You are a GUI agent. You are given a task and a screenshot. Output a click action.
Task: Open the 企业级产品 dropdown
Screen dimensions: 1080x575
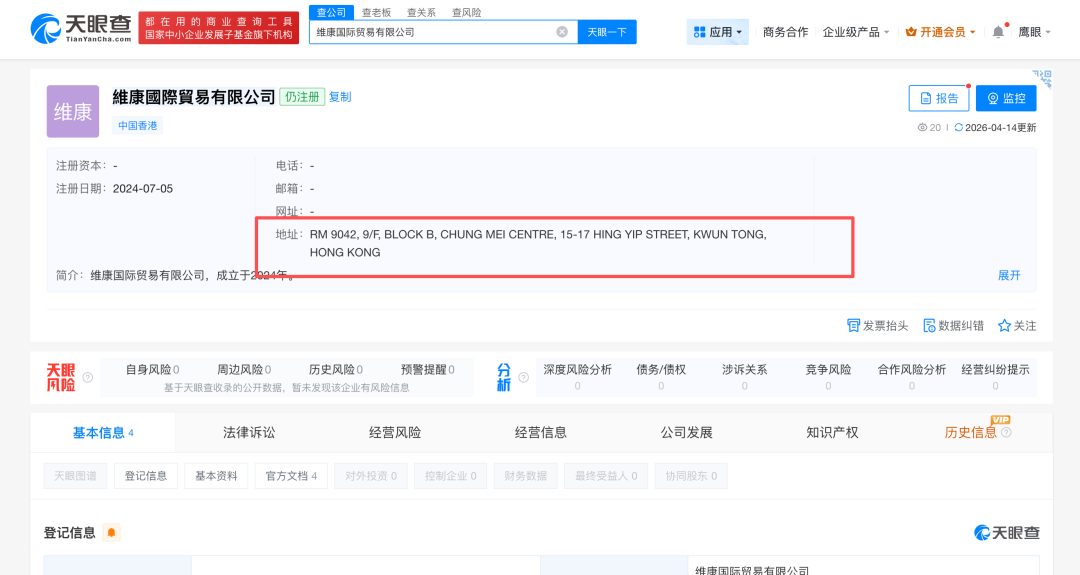click(855, 32)
